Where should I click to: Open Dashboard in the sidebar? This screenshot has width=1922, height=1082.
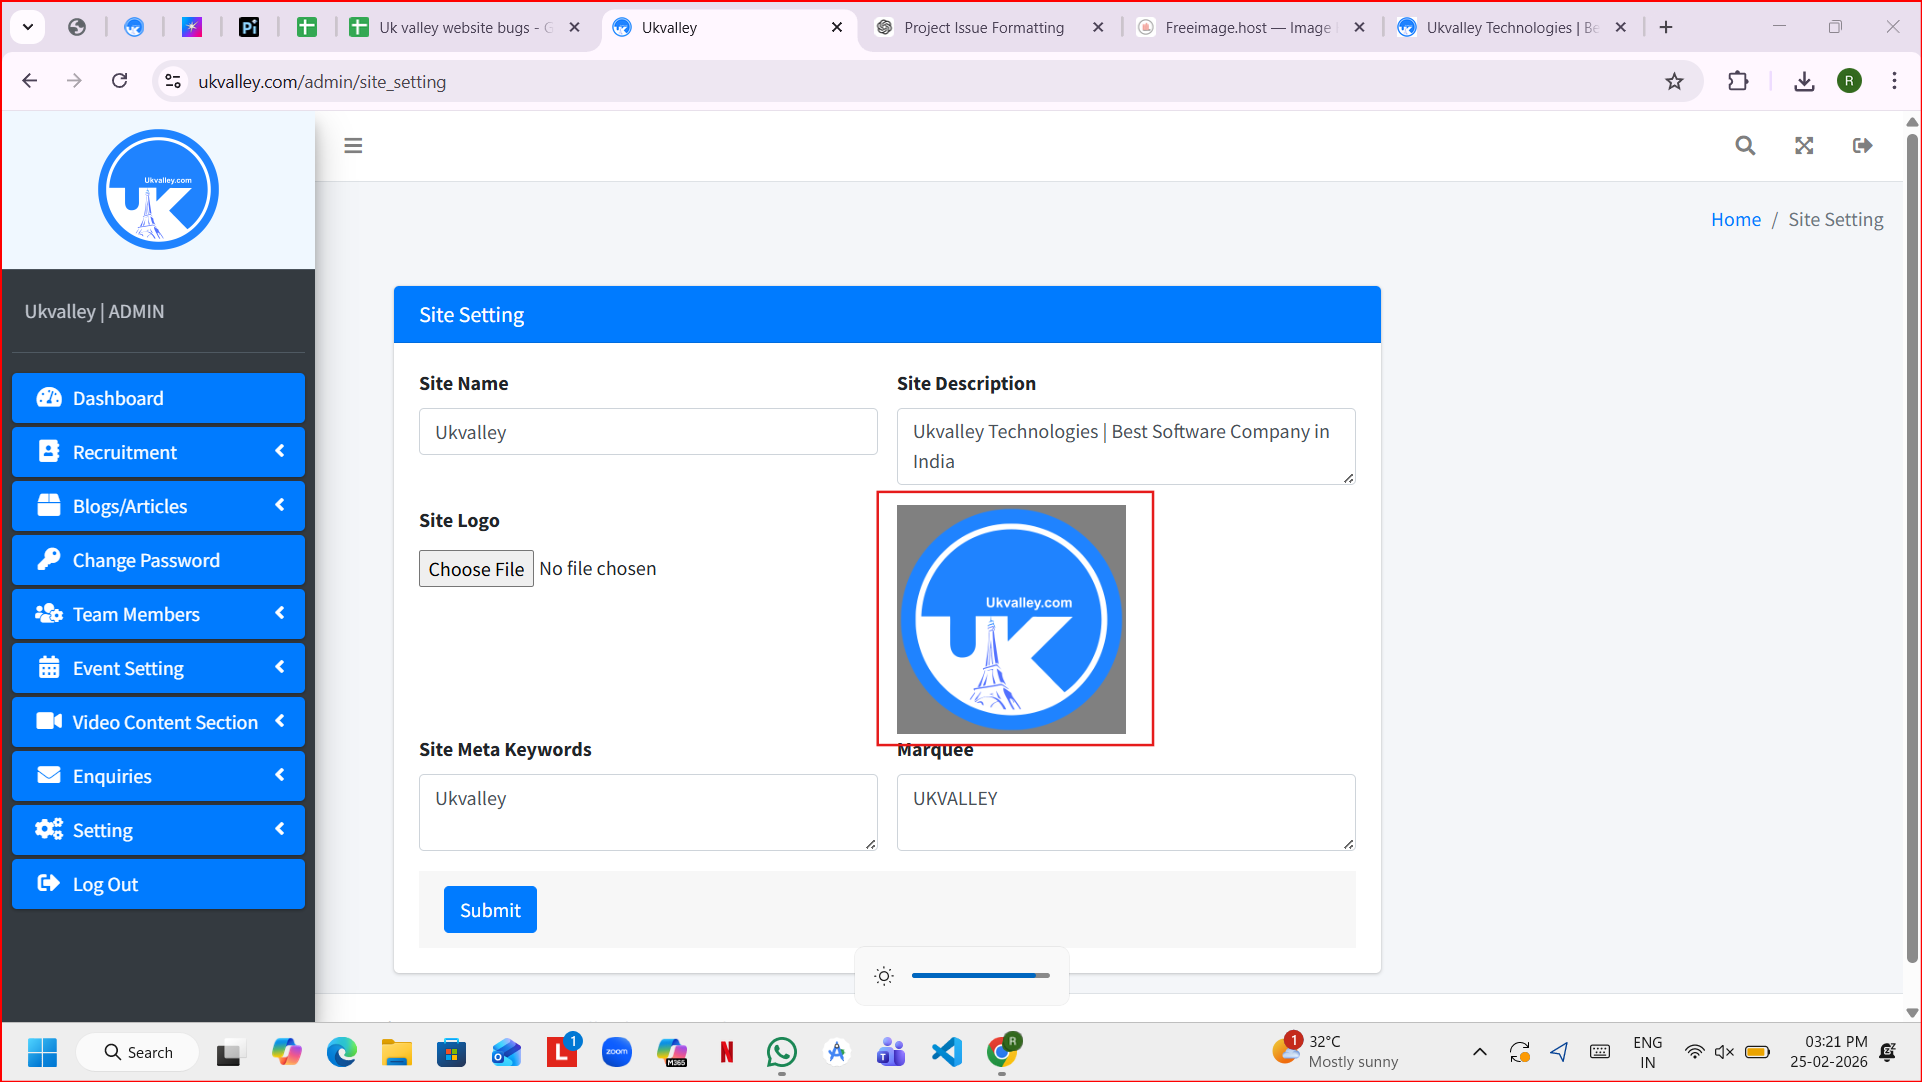[158, 398]
